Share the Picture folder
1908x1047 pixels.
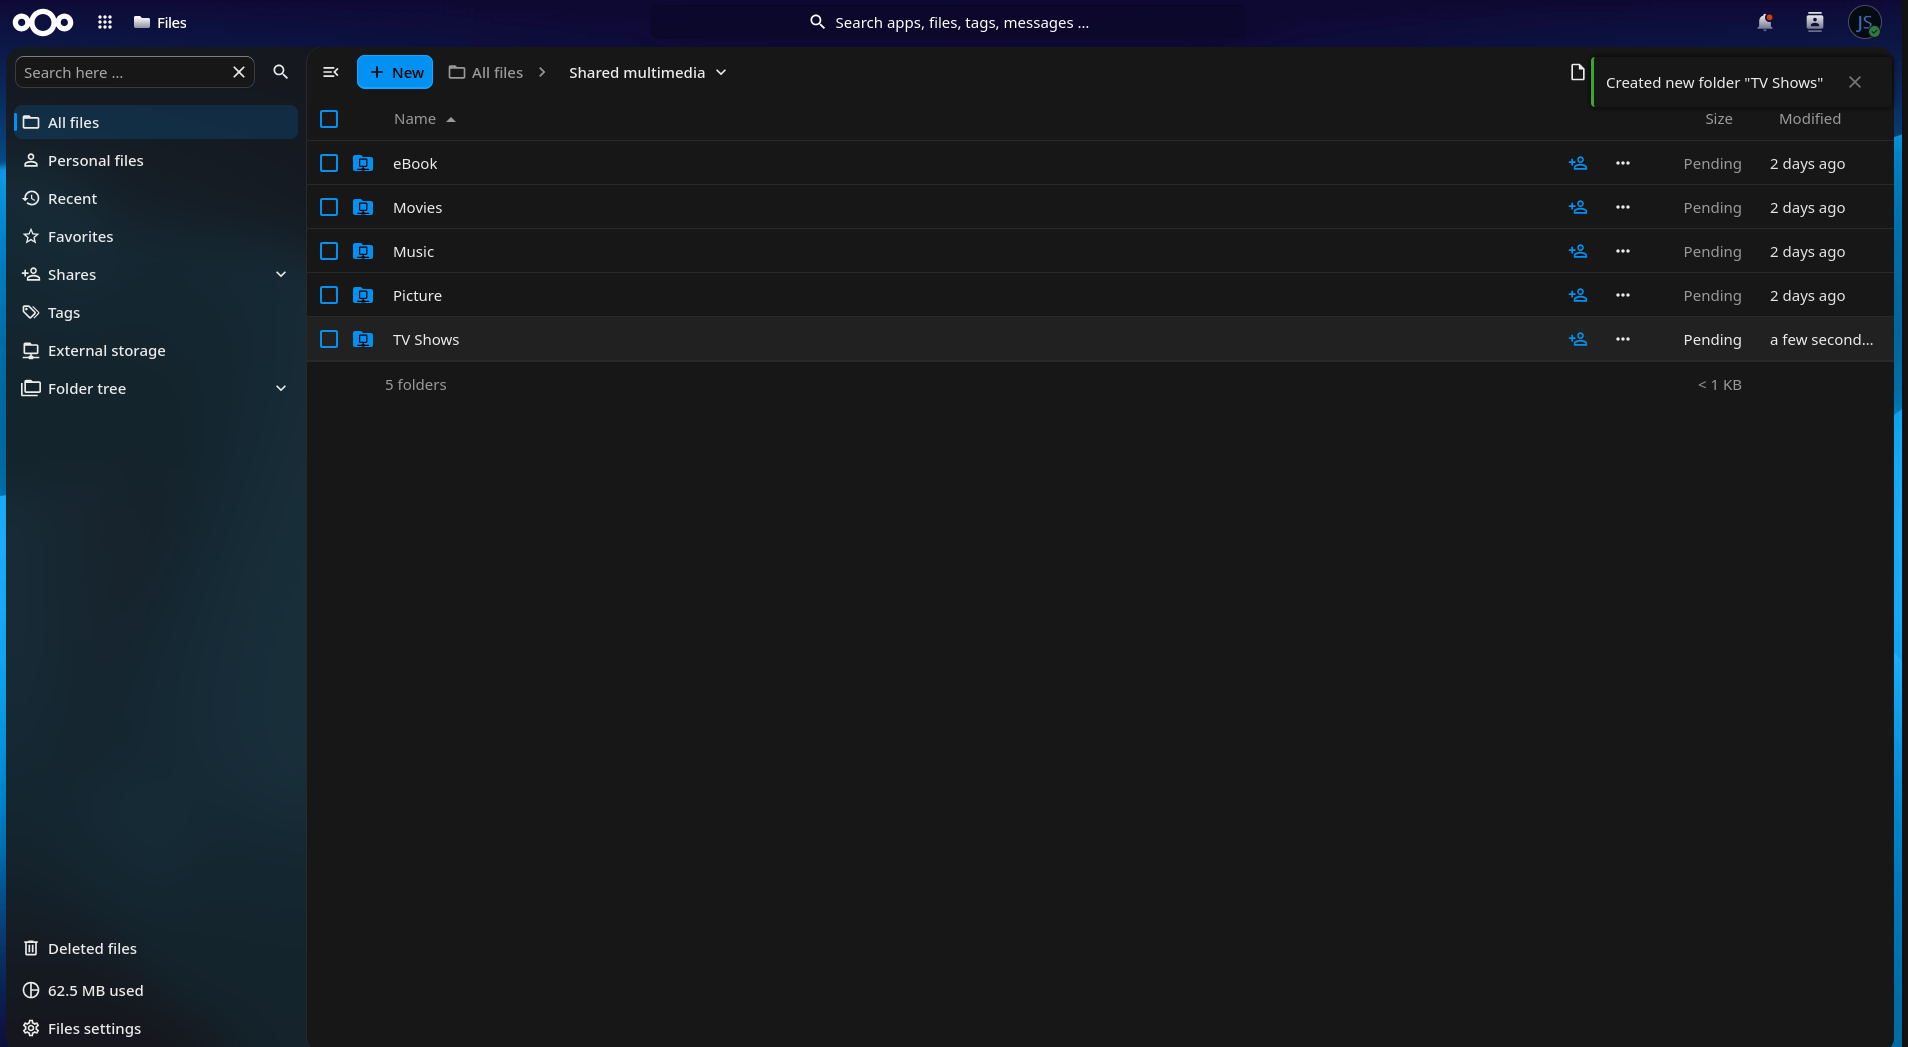pos(1578,295)
